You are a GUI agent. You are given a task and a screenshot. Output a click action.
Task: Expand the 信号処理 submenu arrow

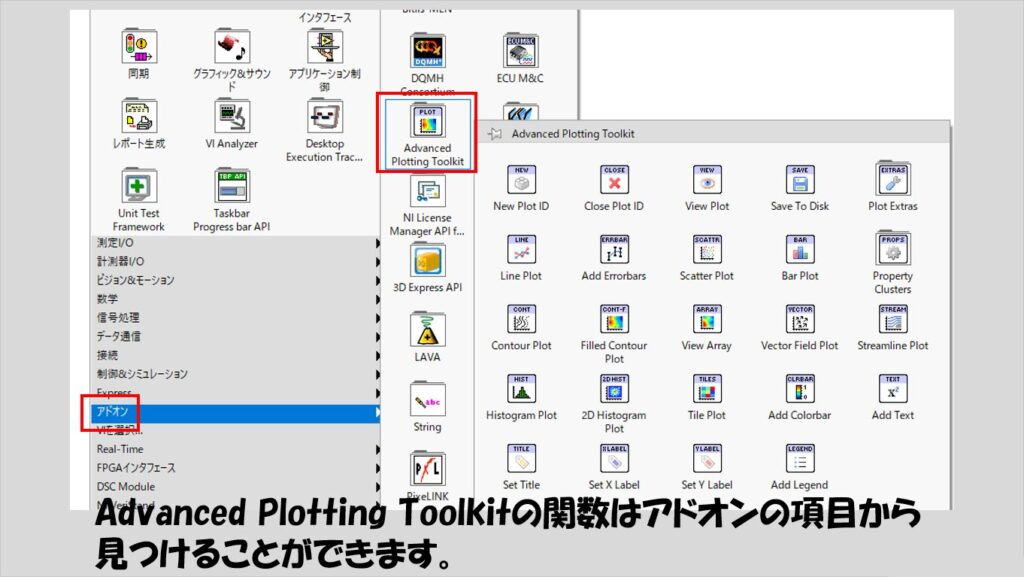377,318
